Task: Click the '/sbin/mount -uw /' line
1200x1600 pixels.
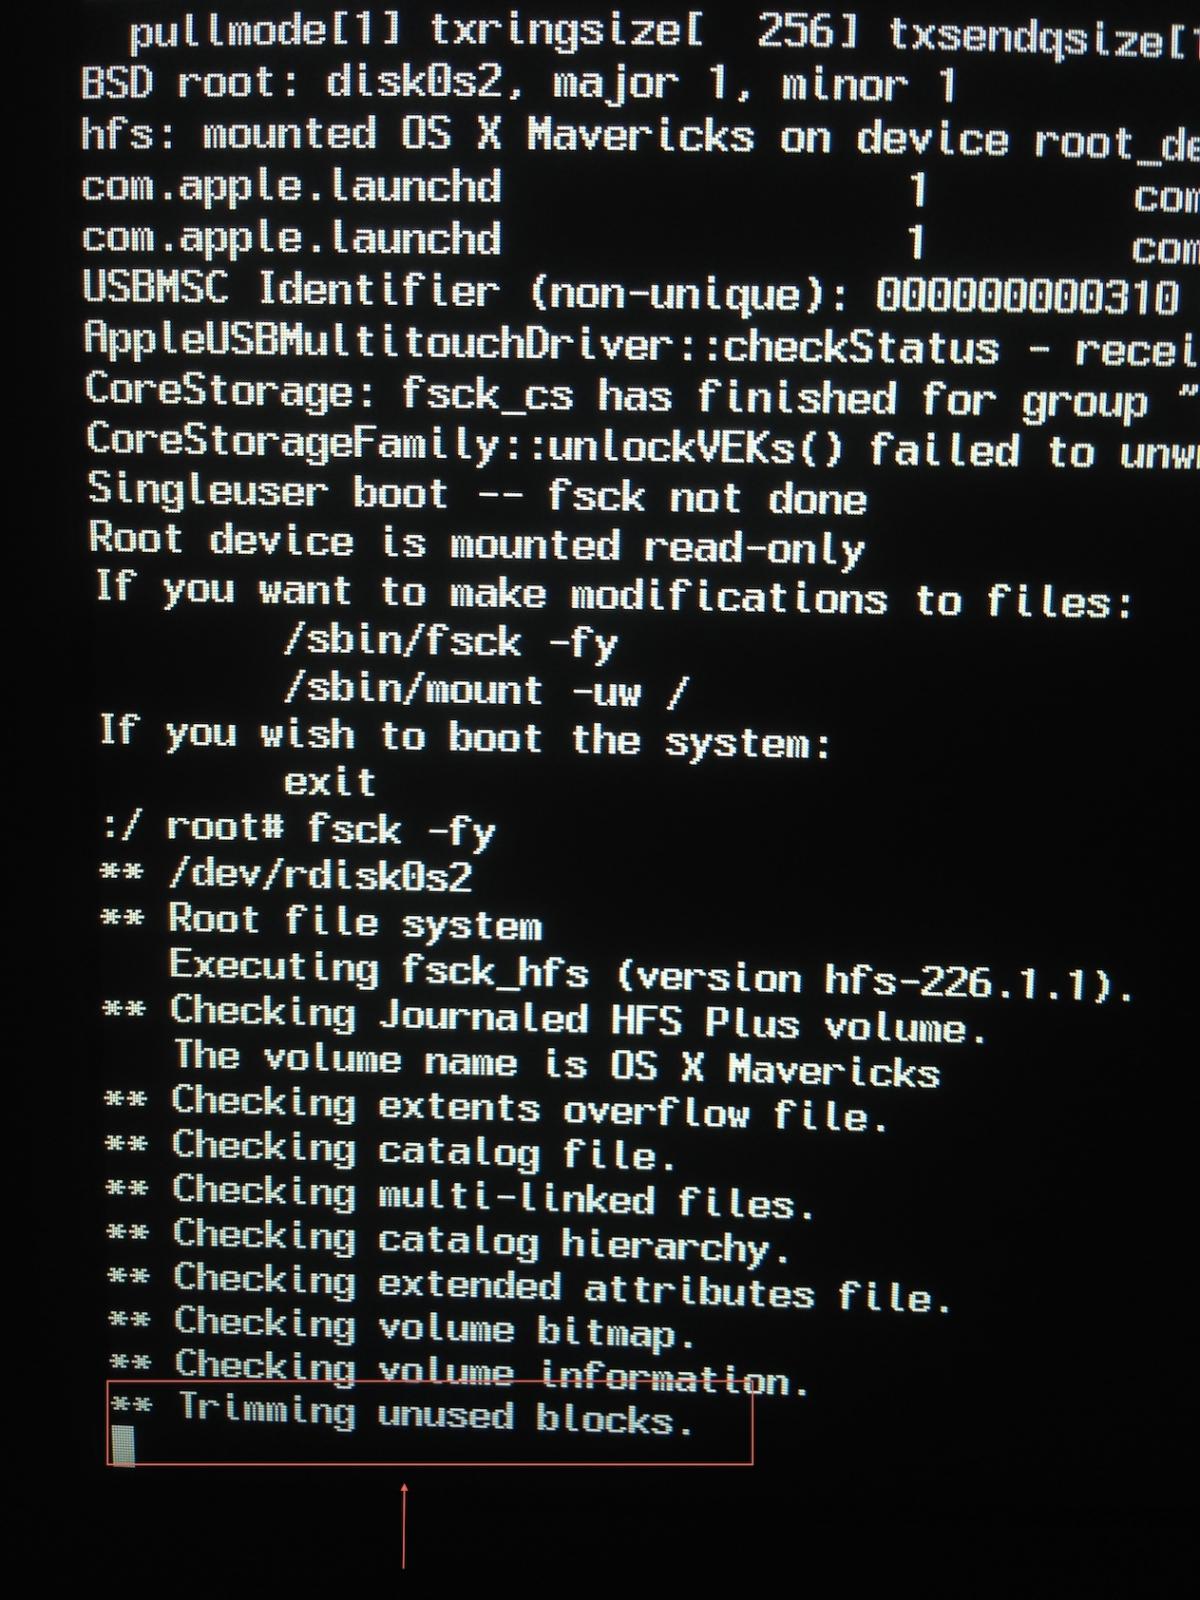Action: coord(486,690)
